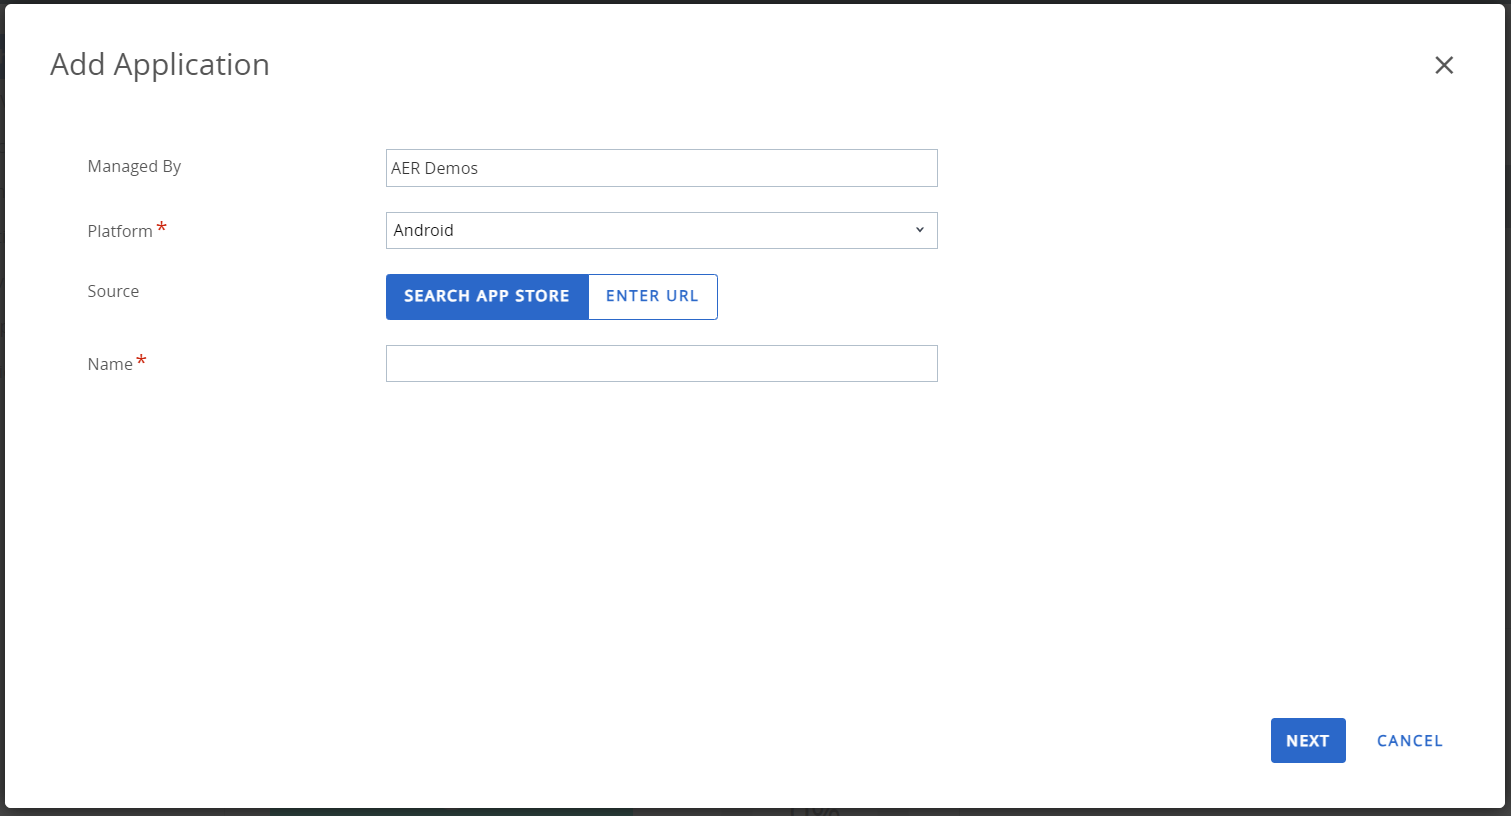Click the Add Application heading
This screenshot has width=1511, height=816.
click(x=160, y=64)
